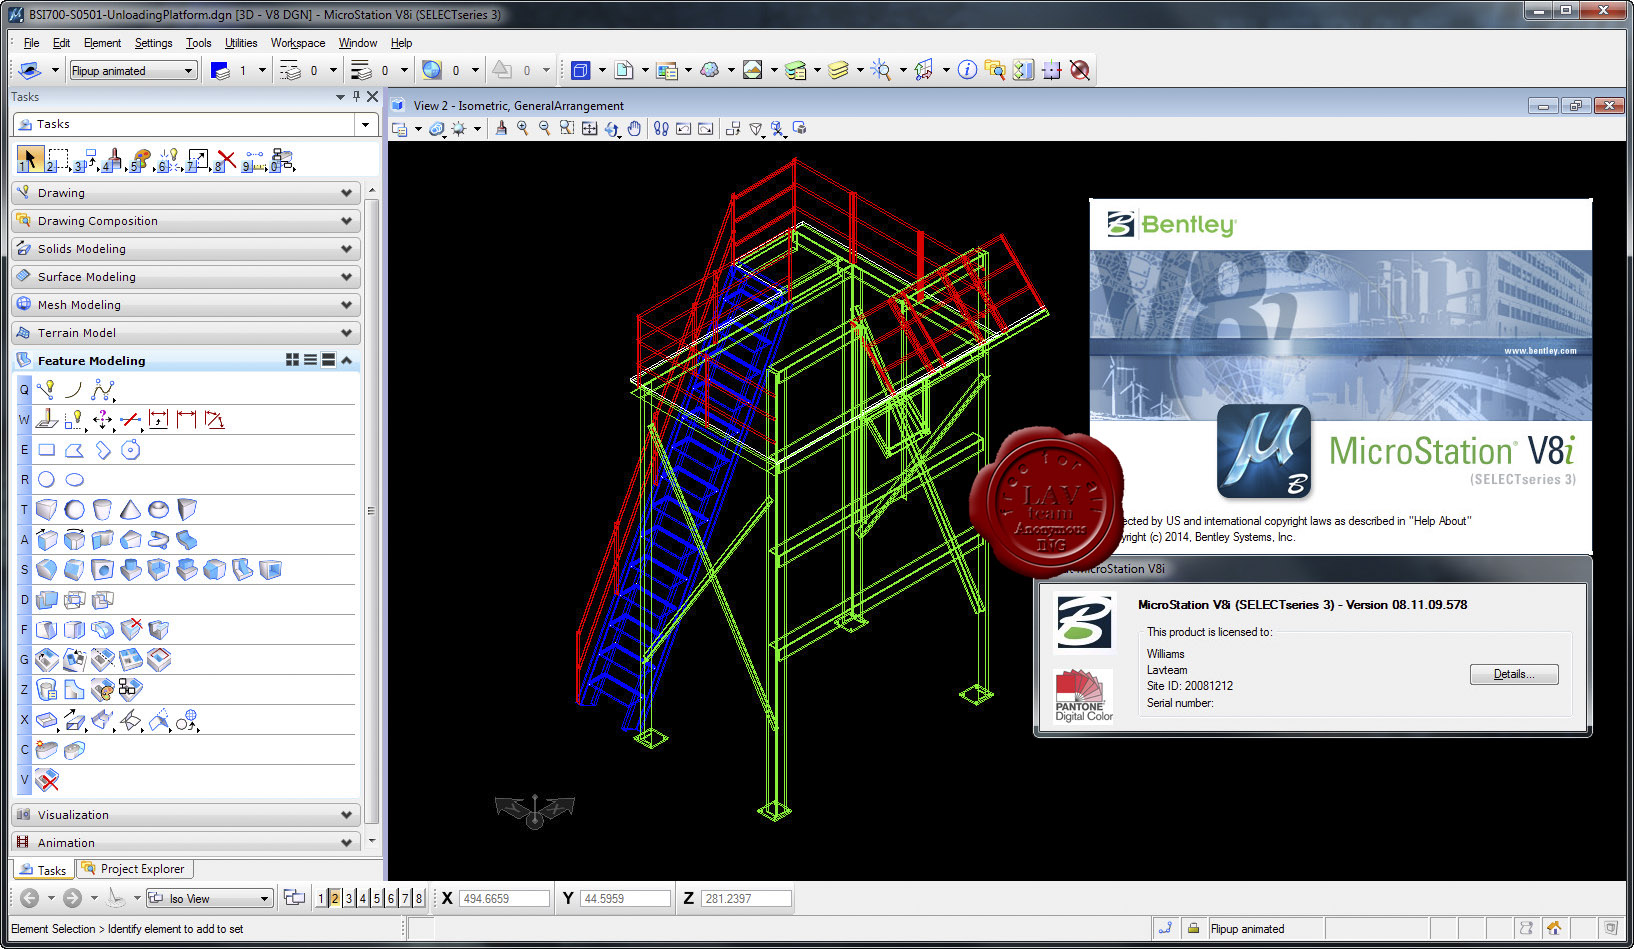Select the Place Circle tool in row R
Image resolution: width=1634 pixels, height=949 pixels.
[x=46, y=480]
